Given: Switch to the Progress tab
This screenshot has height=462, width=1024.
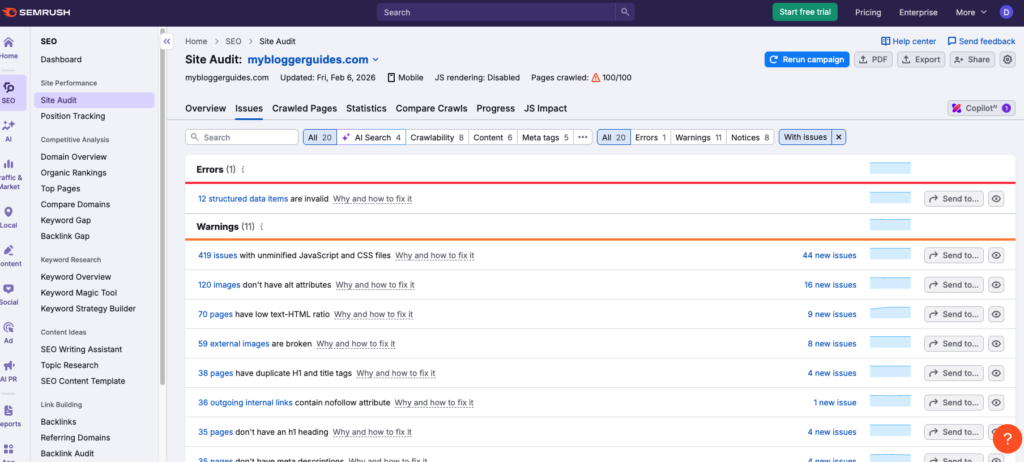Looking at the screenshot, I should pos(496,108).
